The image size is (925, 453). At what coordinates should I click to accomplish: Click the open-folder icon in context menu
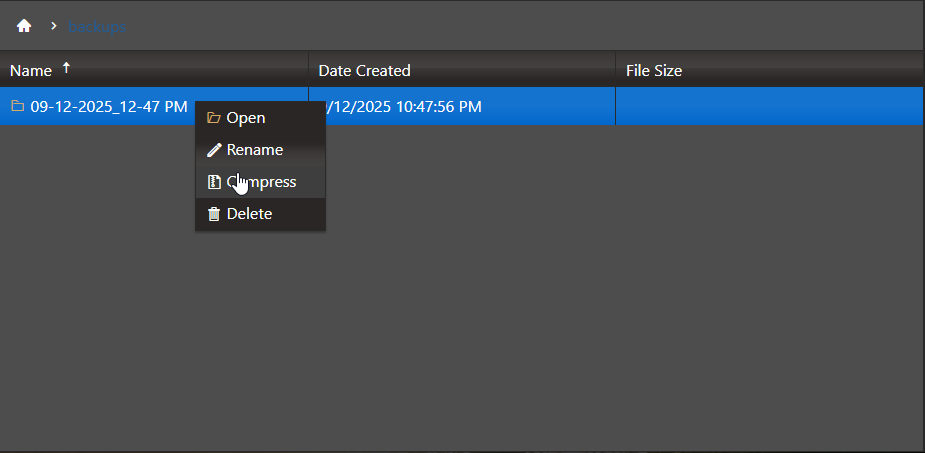point(214,118)
